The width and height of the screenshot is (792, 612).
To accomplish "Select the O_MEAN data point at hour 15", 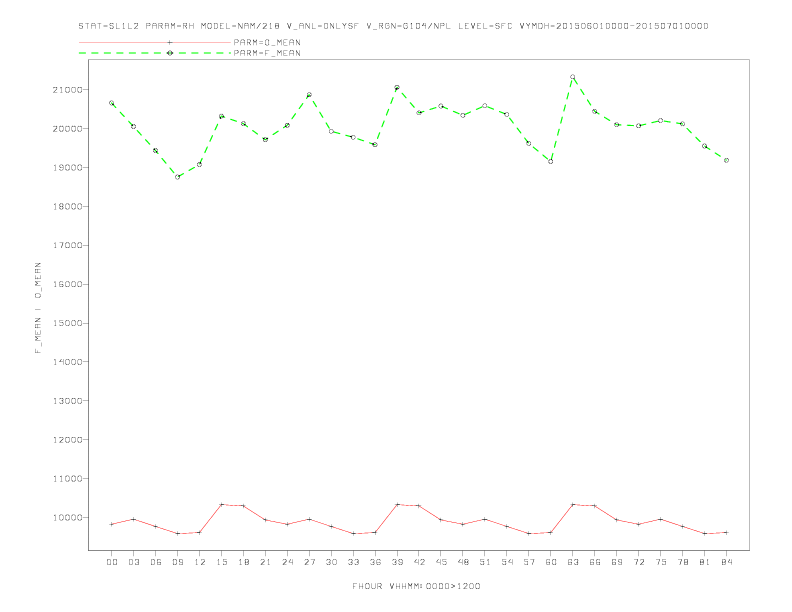I will click(221, 504).
